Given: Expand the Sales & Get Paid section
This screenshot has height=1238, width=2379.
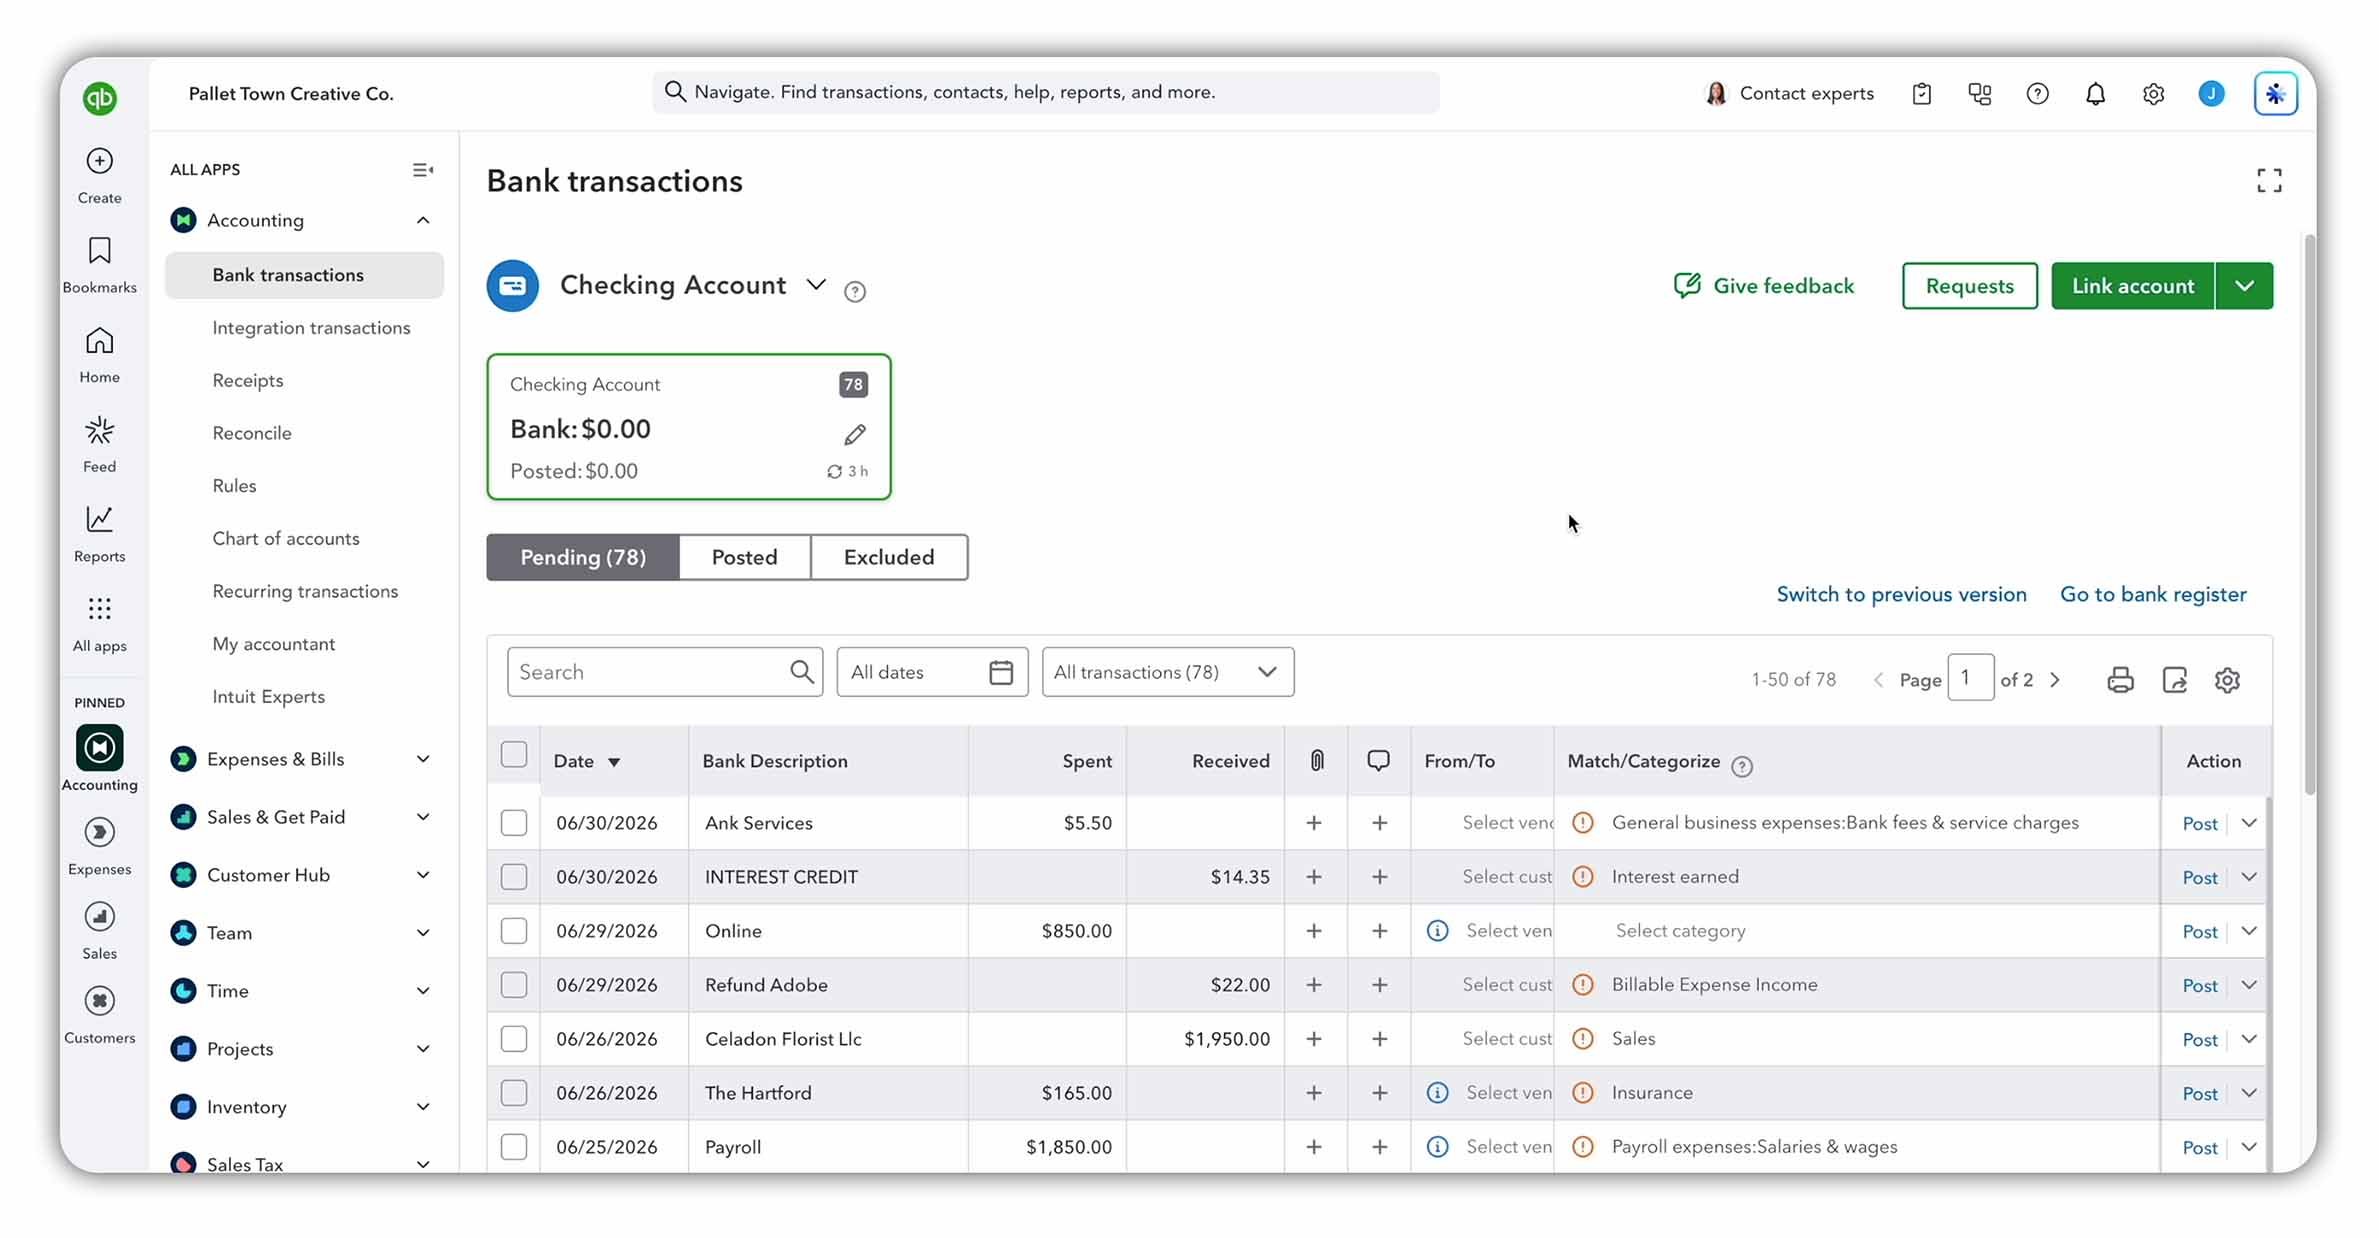Looking at the screenshot, I should [x=423, y=818].
